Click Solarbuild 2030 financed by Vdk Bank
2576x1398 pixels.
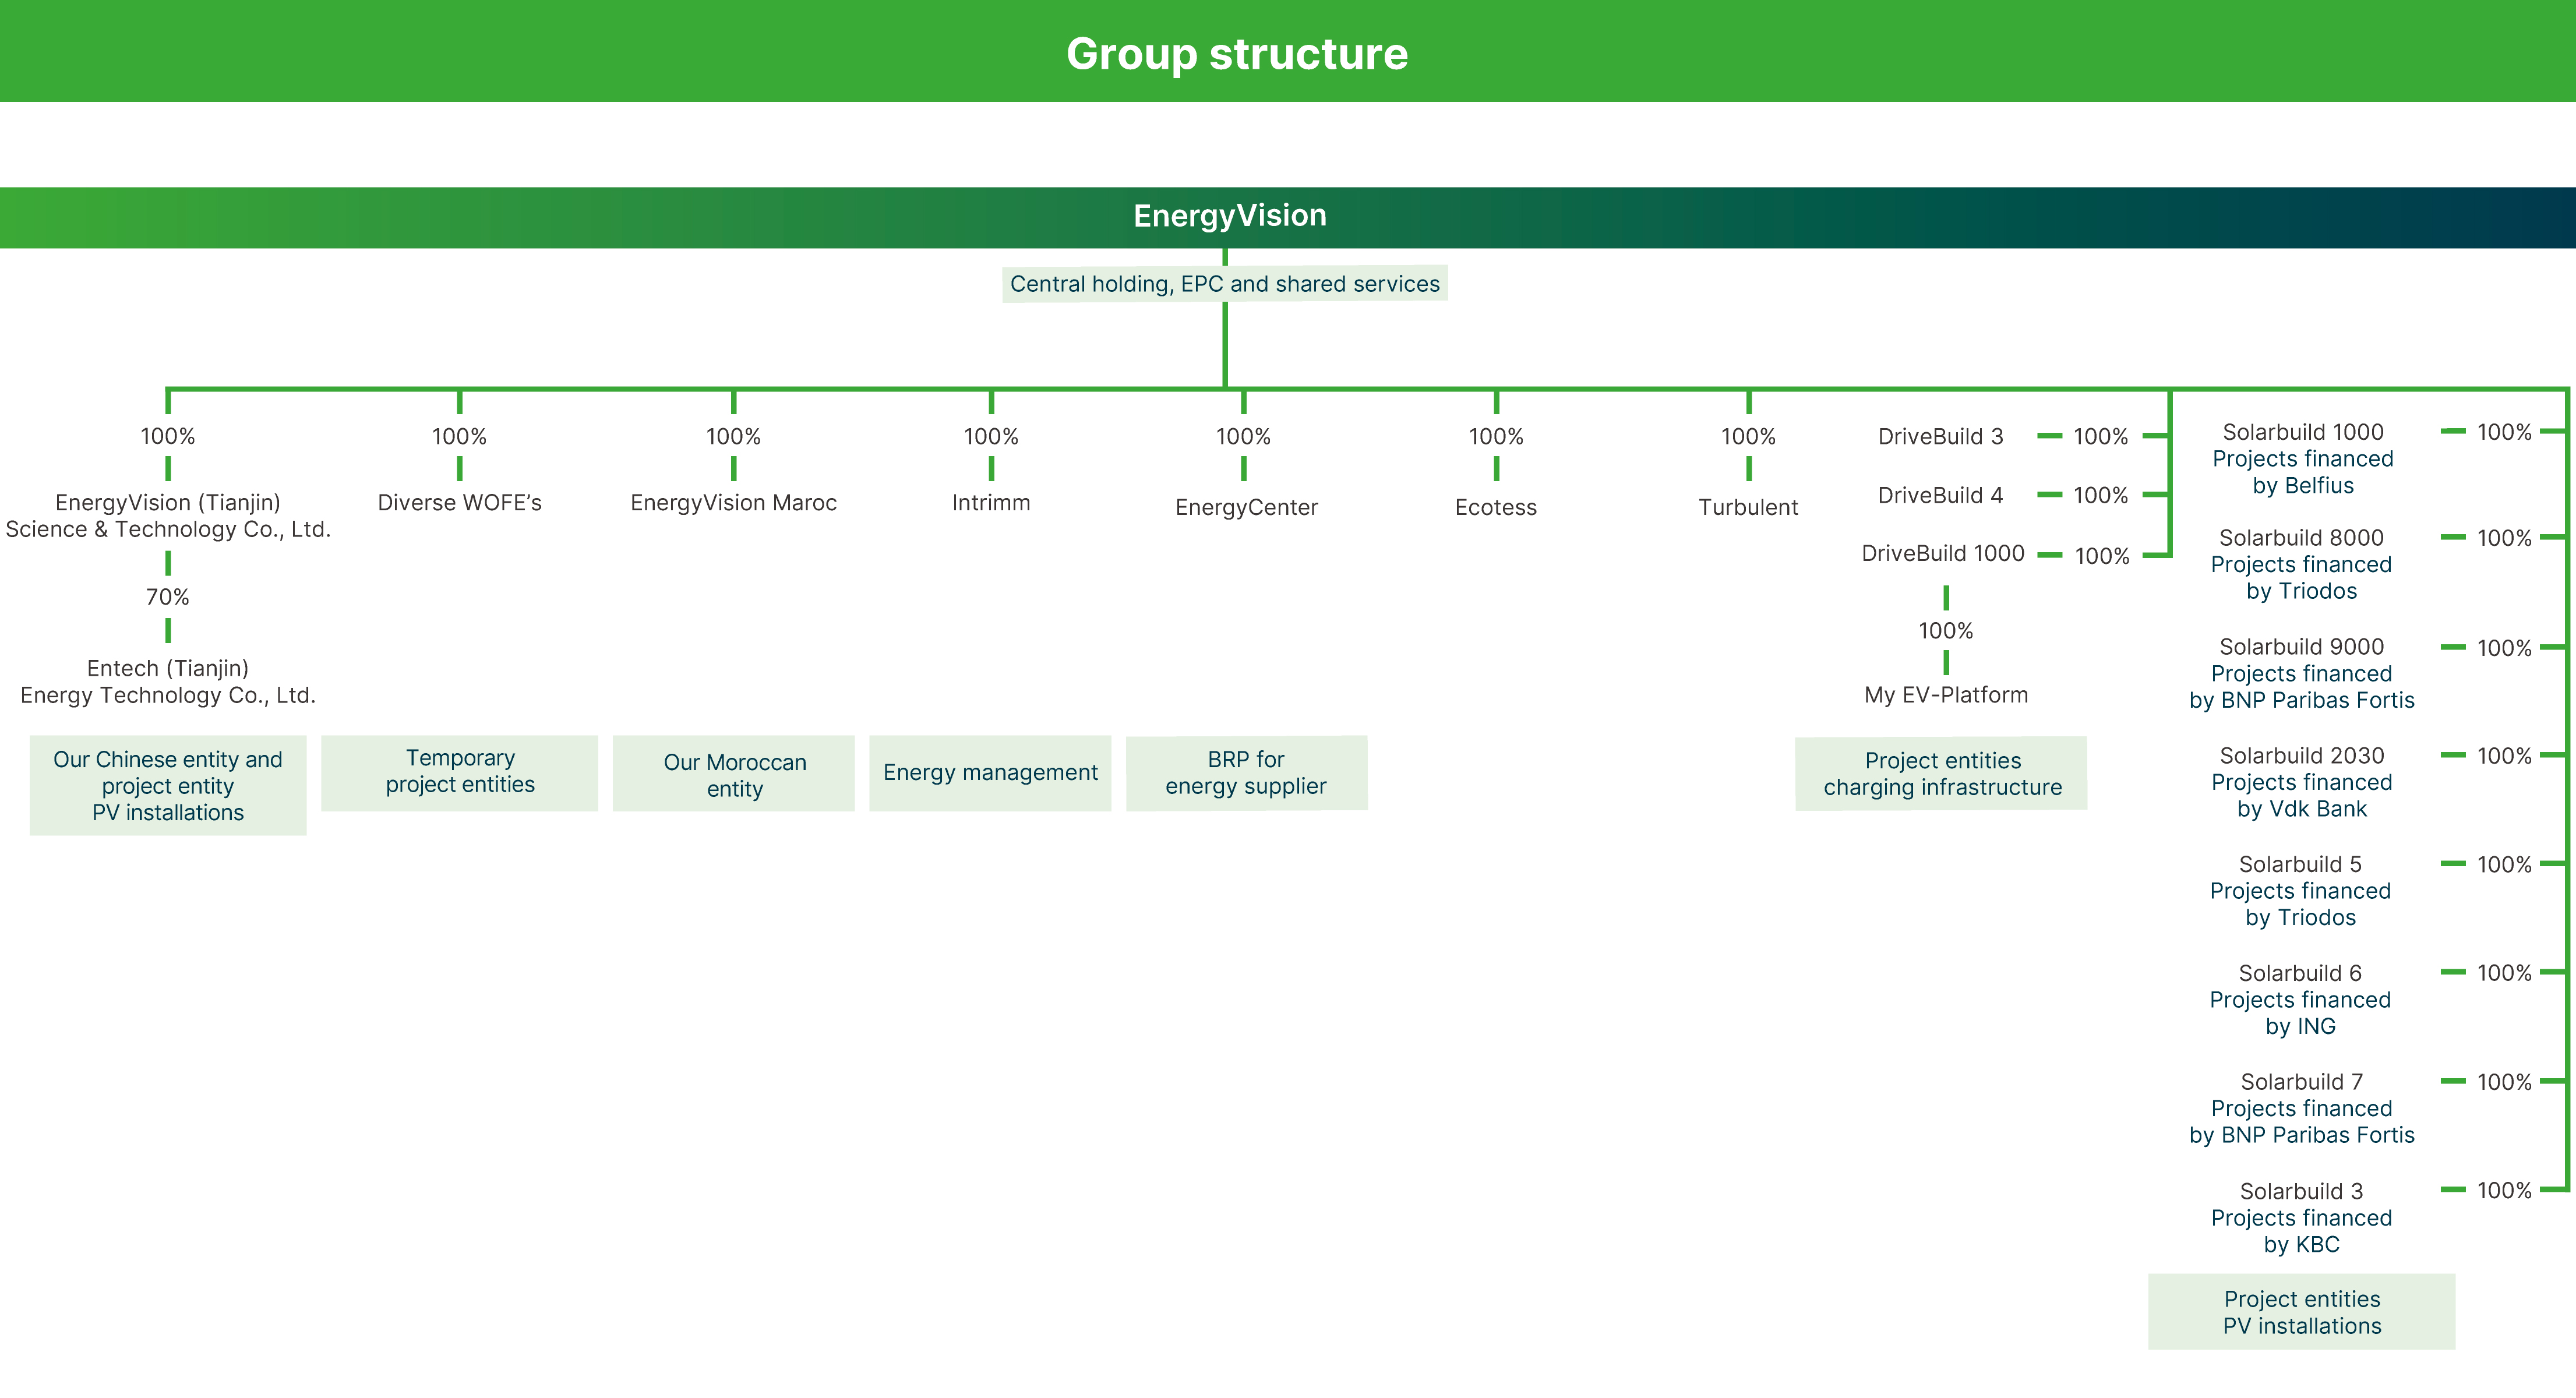[2301, 782]
